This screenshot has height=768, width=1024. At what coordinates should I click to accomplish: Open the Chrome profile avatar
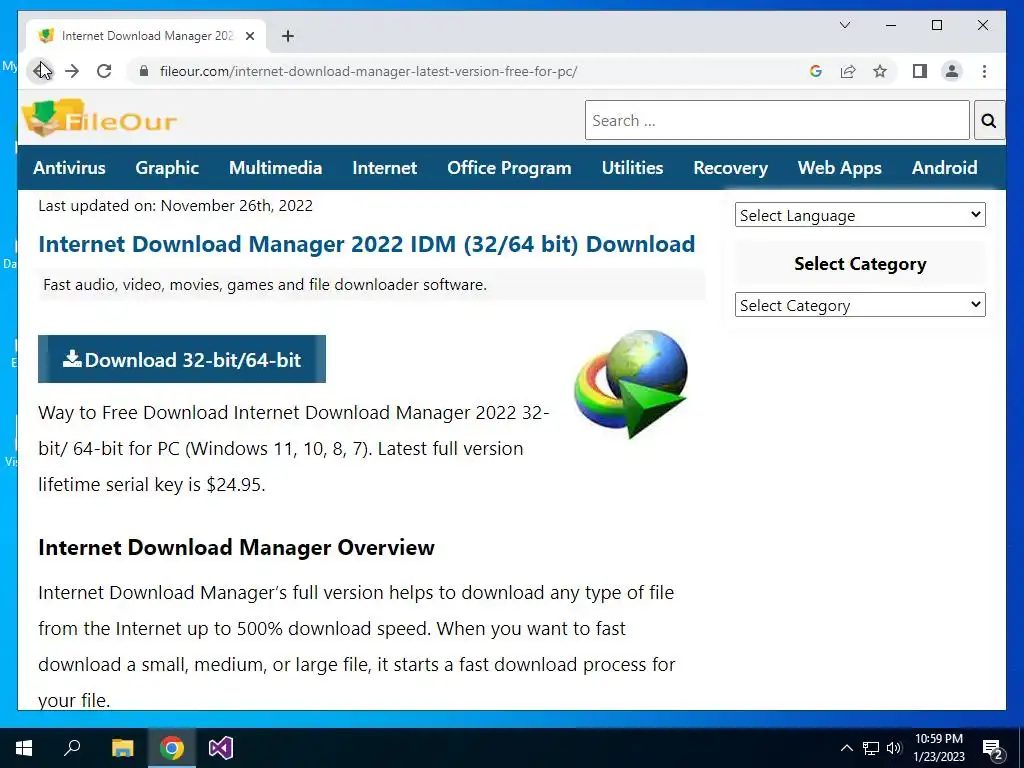pyautogui.click(x=952, y=71)
